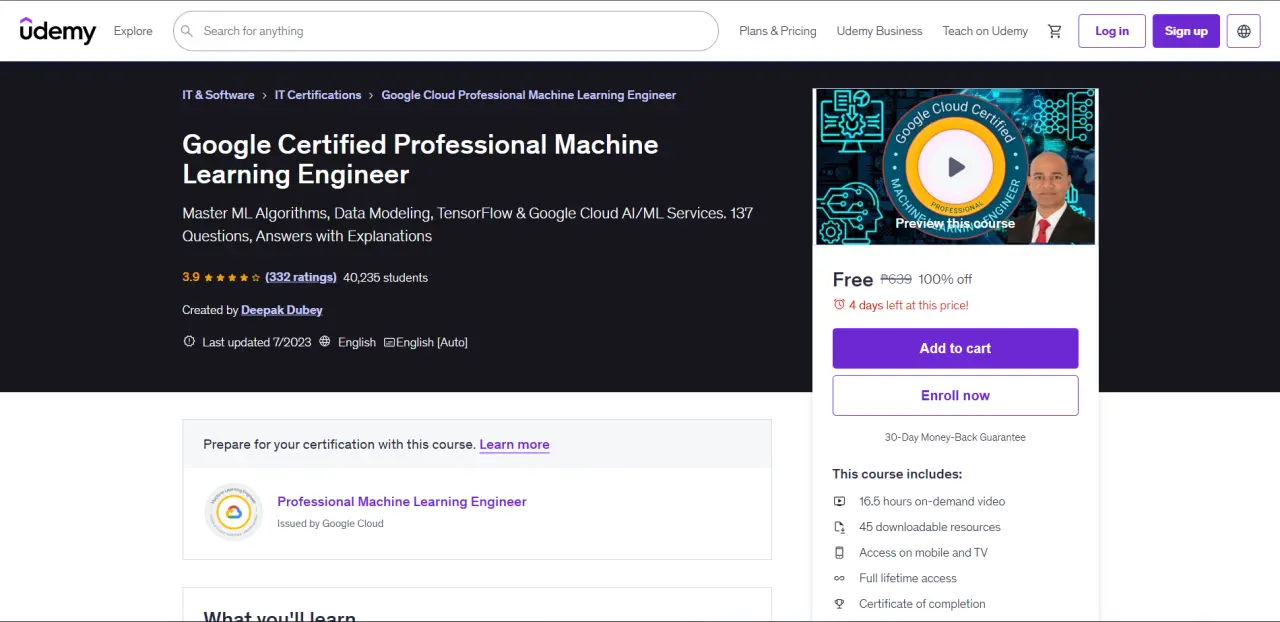Click '45 downloadable resources' text
1280x622 pixels.
[x=930, y=527]
